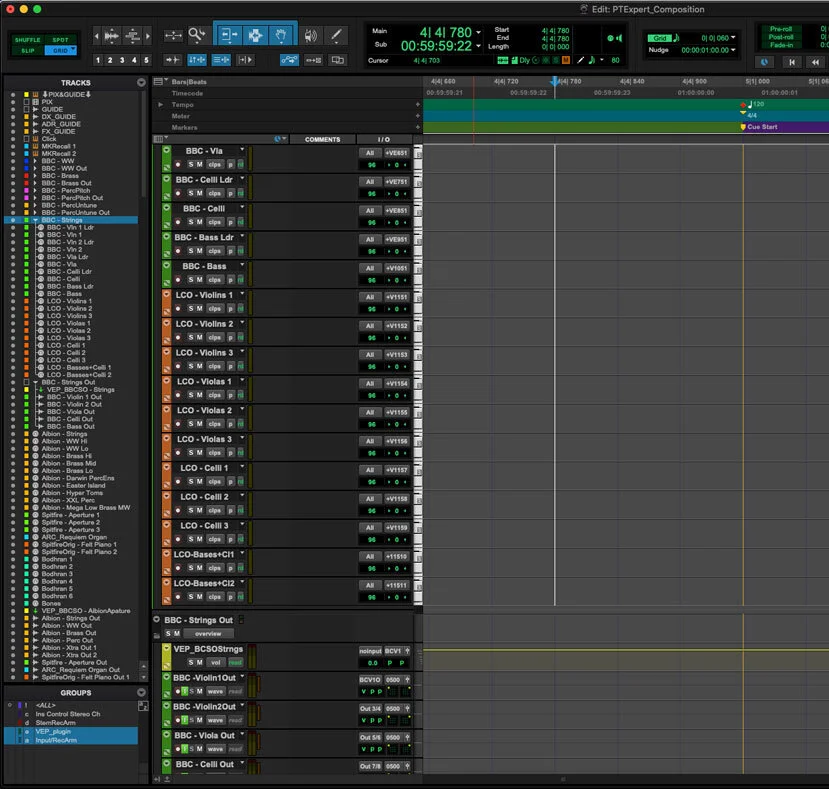Expand the Tempo ruler lane
Image resolution: width=829 pixels, height=789 pixels.
[160, 104]
